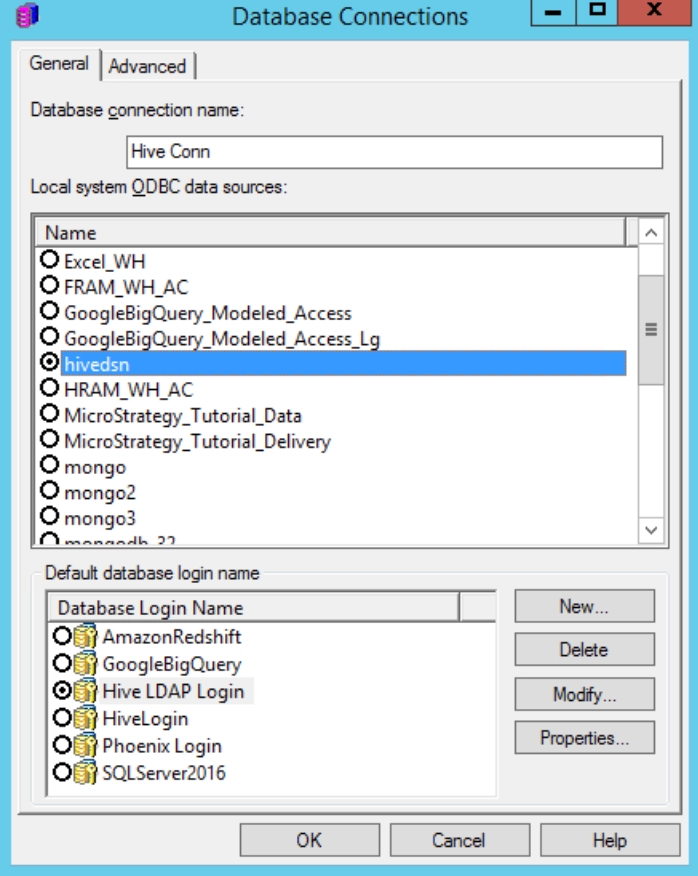Screen dimensions: 698x876
Task: Click the Phoenix Login text
Action: 162,746
